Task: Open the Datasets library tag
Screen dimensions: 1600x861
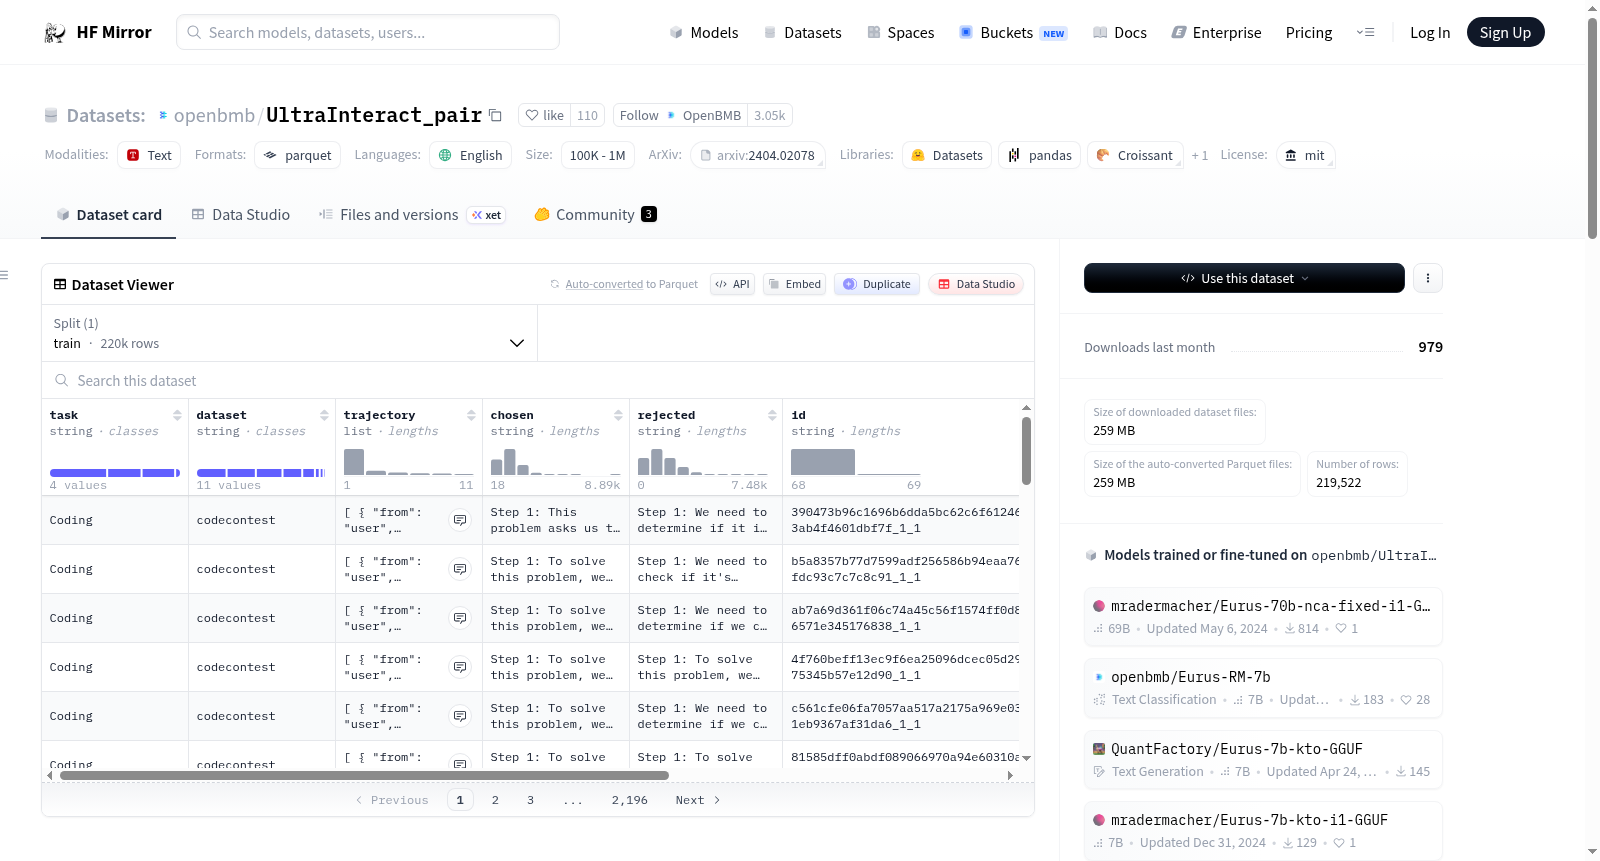Action: [947, 155]
